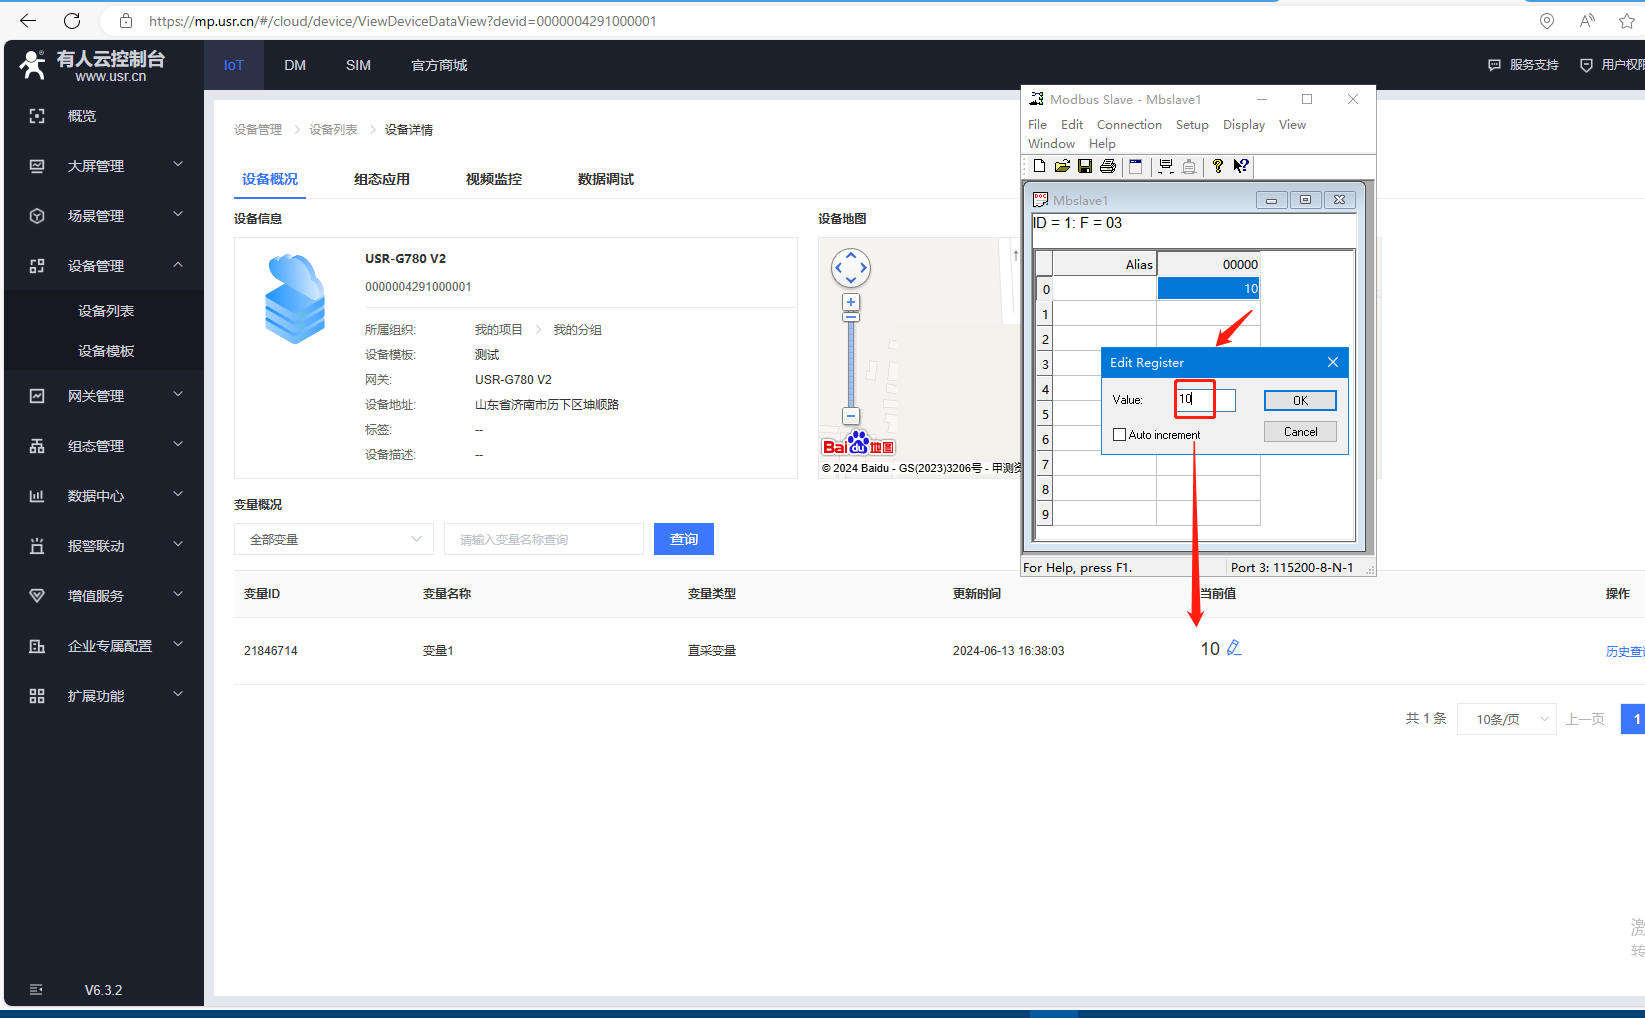Click the New document icon in Modbus Slave toolbar
Image resolution: width=1645 pixels, height=1018 pixels.
(x=1039, y=166)
